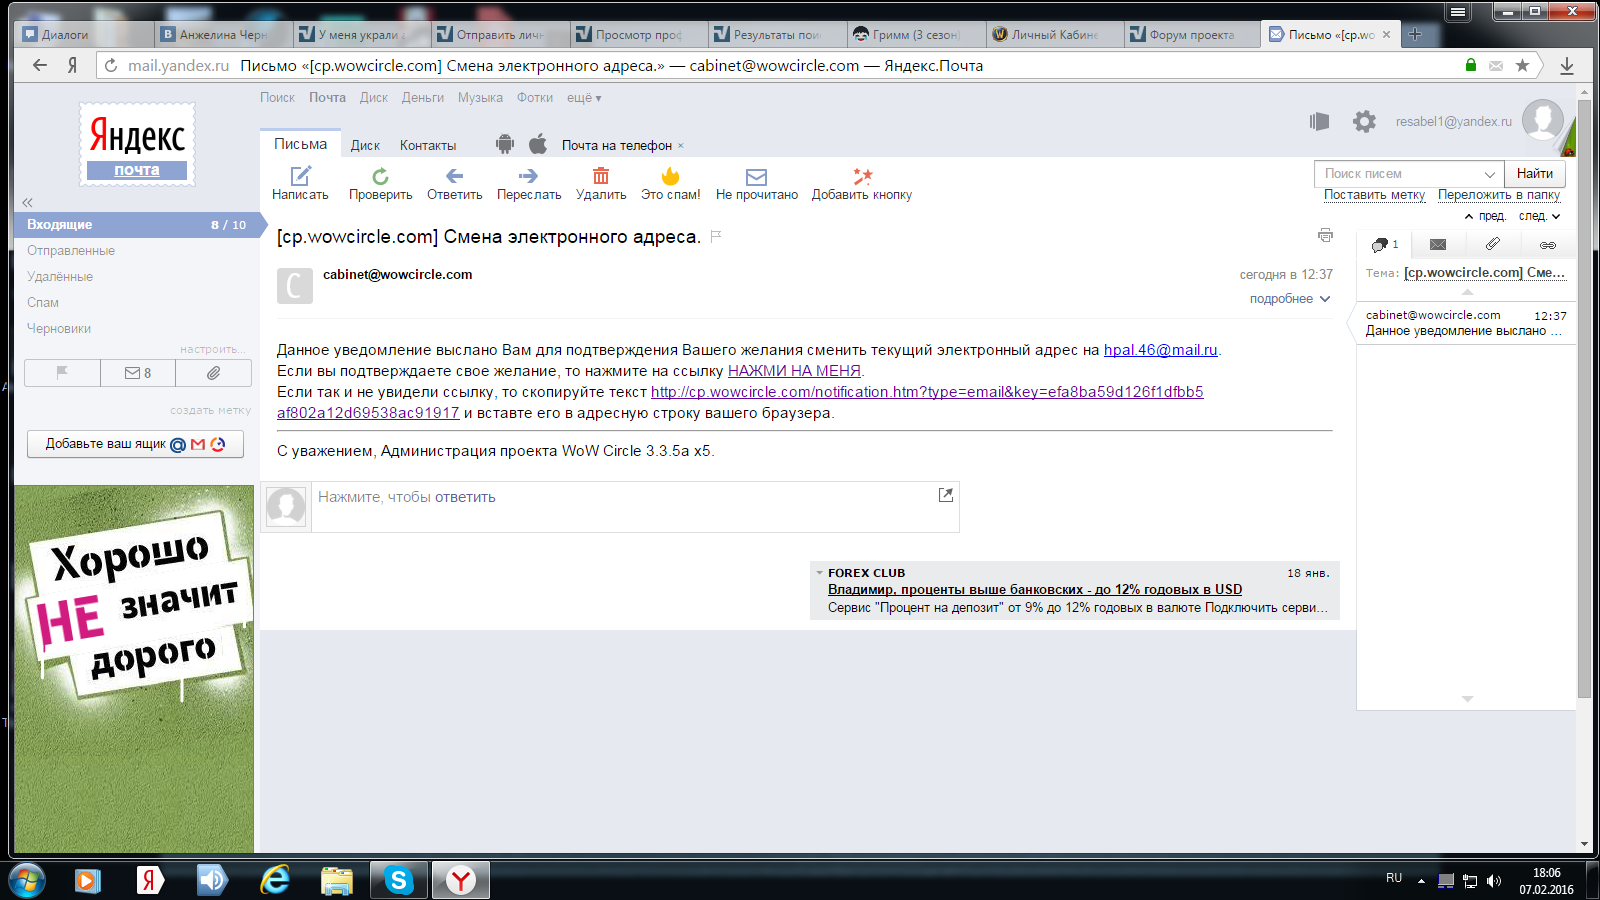Image resolution: width=1600 pixels, height=900 pixels.
Task: Print the email using printer icon
Action: click(x=1325, y=236)
